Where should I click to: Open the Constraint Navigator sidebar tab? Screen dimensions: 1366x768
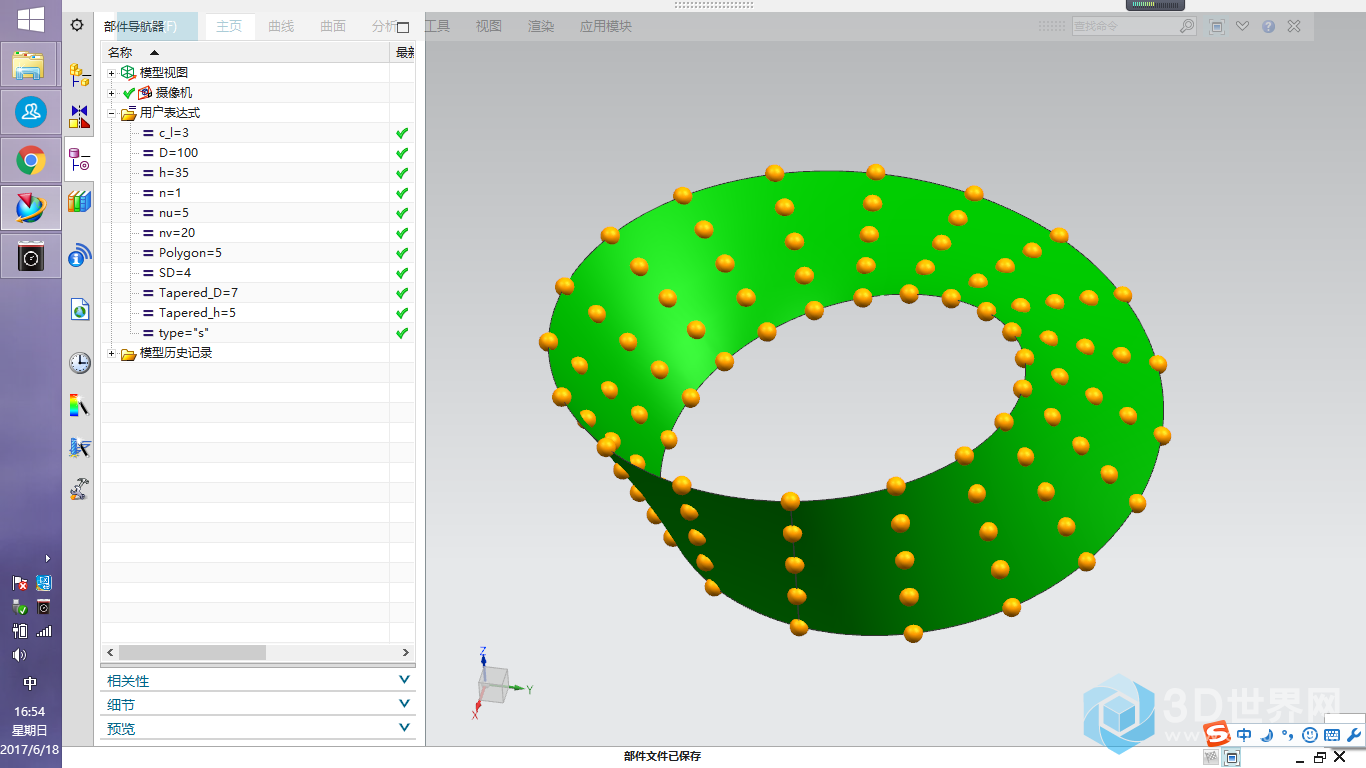click(80, 117)
